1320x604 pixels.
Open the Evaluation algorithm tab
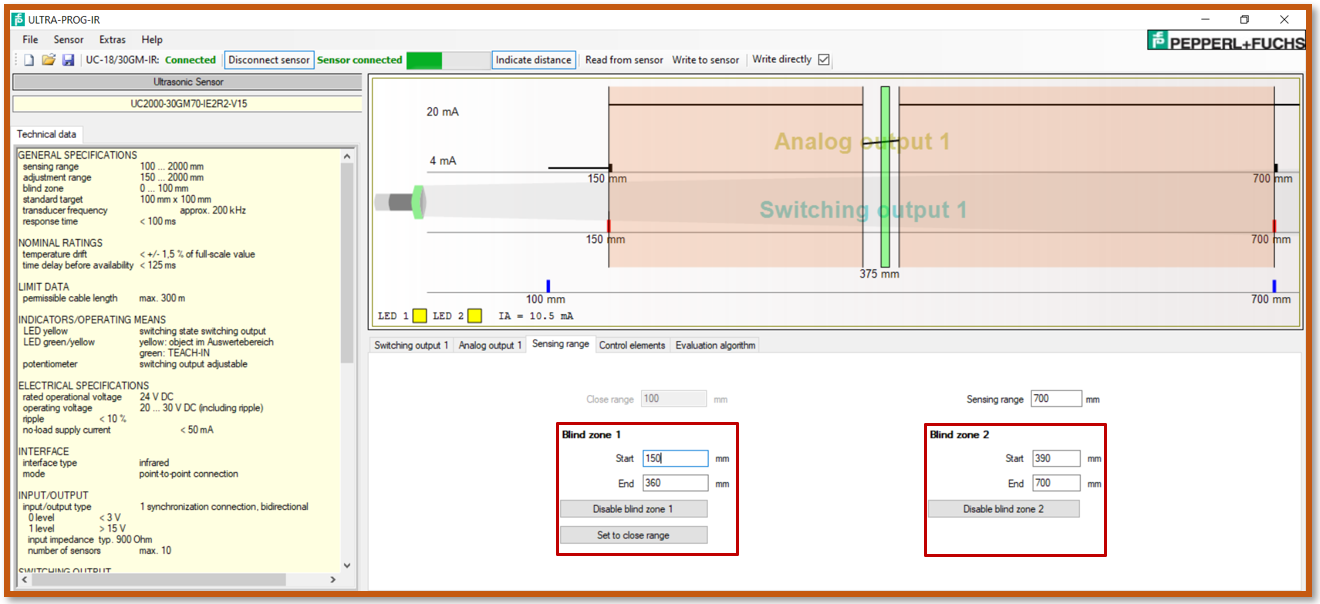715,345
